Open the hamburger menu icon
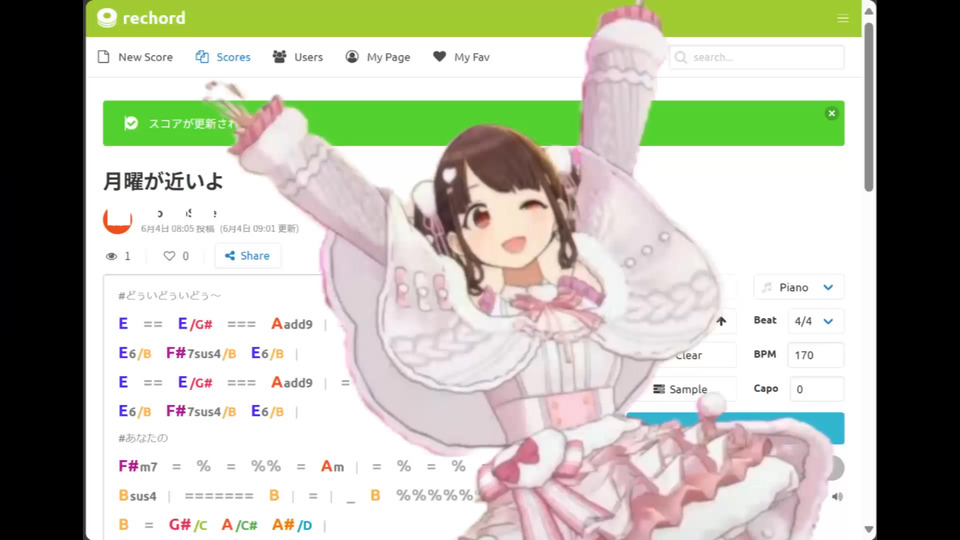Viewport: 960px width, 540px height. click(843, 18)
